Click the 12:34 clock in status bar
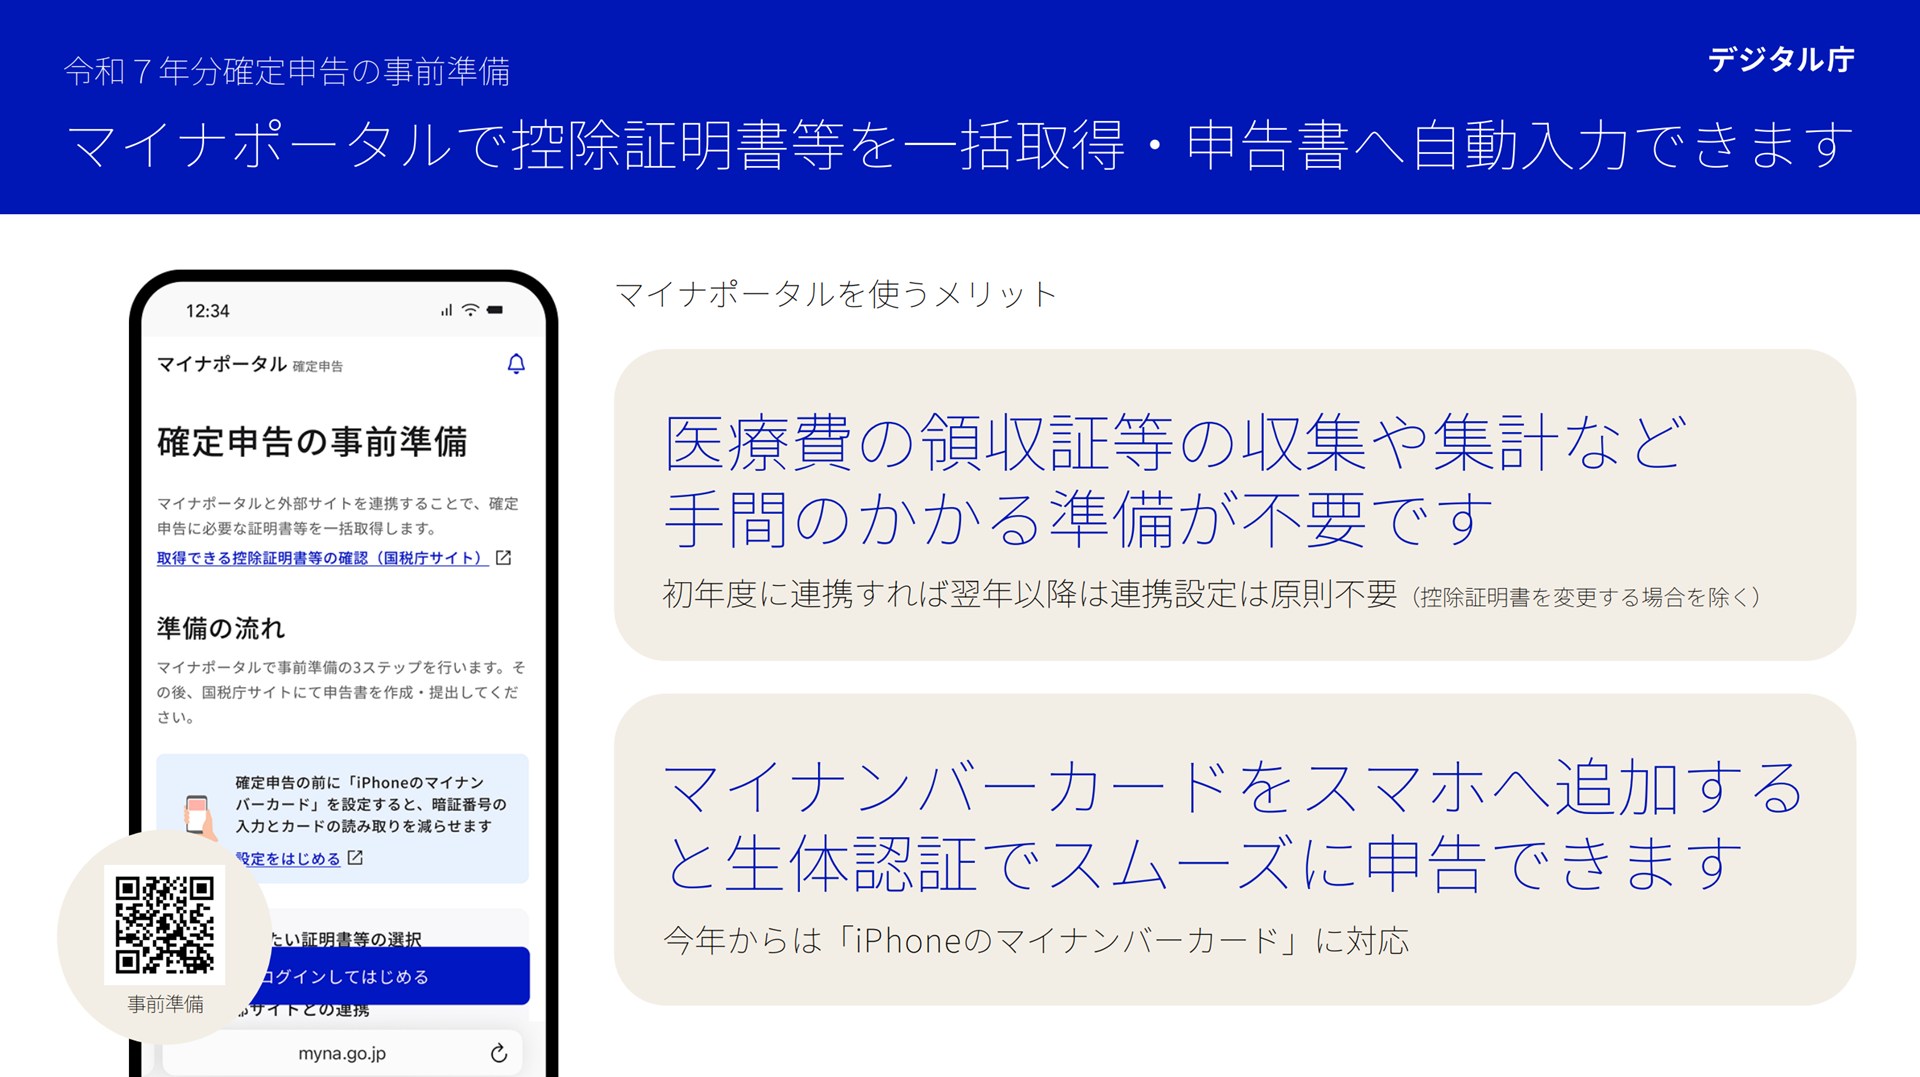The height and width of the screenshot is (1077, 1920). (x=208, y=311)
